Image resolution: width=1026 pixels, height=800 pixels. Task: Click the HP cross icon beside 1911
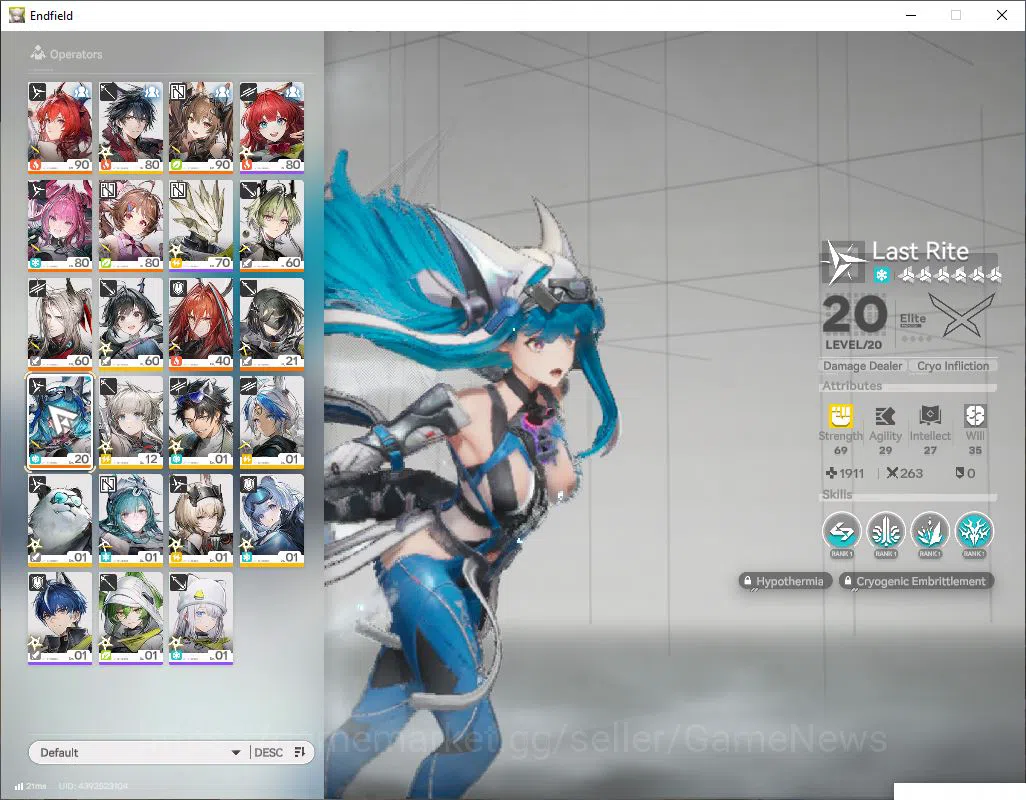[831, 473]
